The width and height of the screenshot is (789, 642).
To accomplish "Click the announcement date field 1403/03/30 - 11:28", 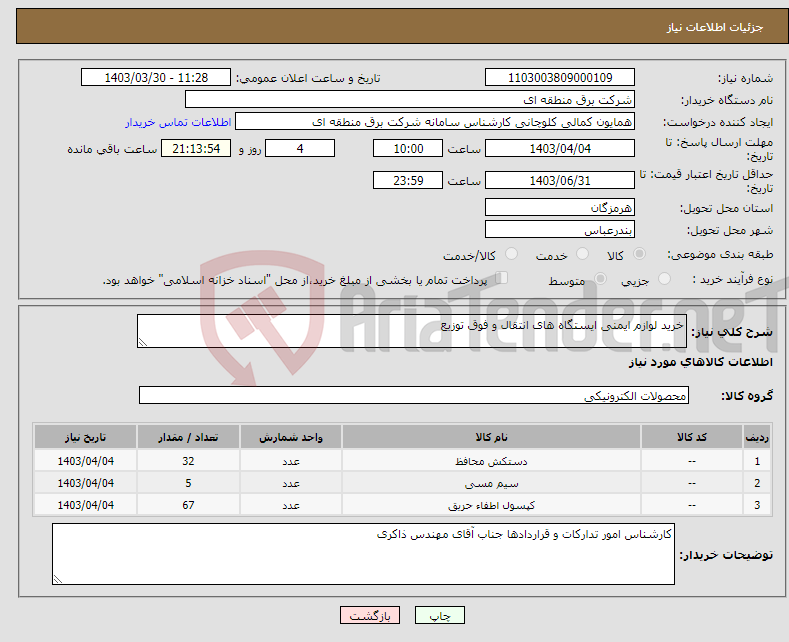I will coord(156,77).
